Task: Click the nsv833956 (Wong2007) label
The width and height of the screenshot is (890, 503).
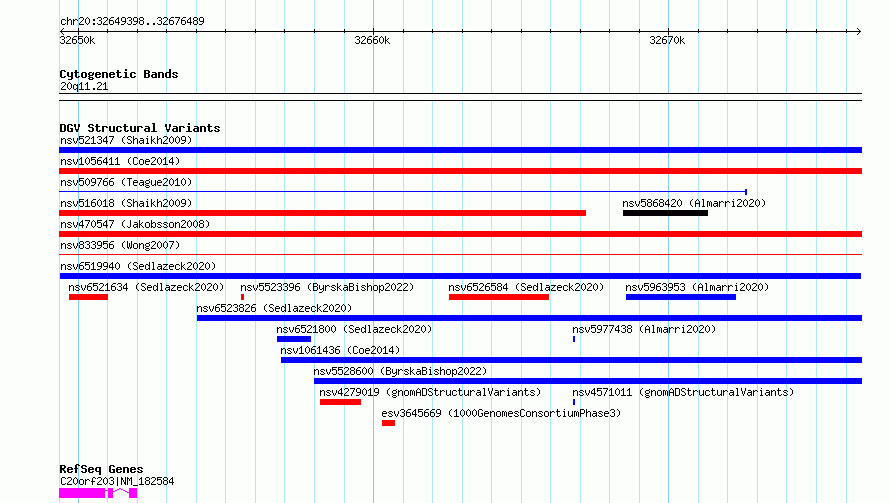Action: click(120, 245)
